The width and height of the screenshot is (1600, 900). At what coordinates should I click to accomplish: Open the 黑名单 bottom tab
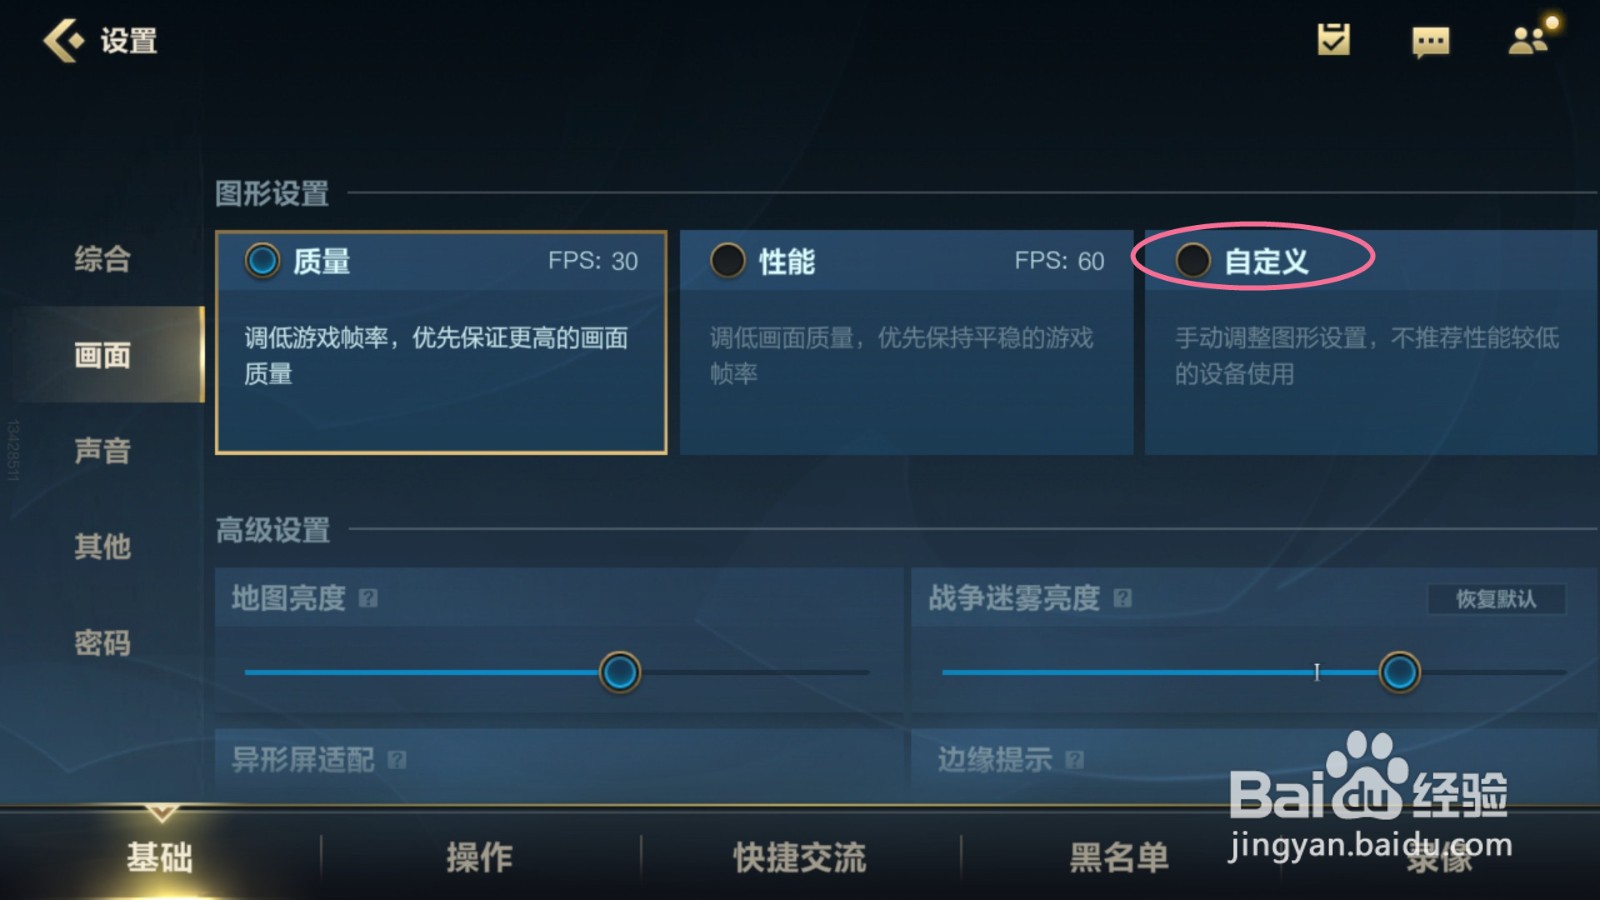(1120, 857)
